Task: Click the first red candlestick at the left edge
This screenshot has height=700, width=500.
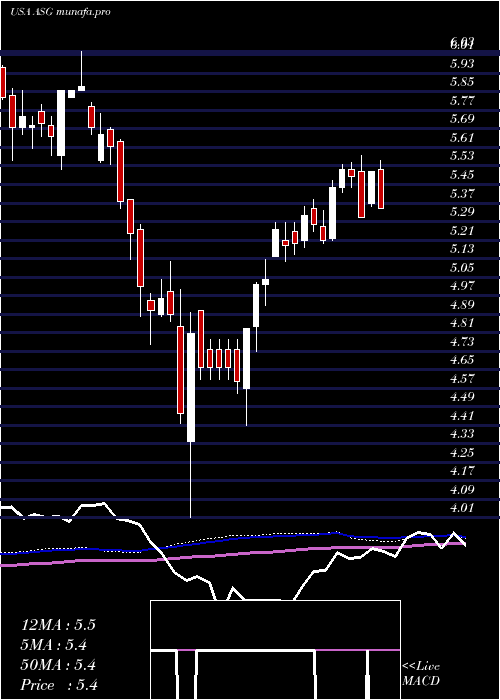Action: click(3, 82)
